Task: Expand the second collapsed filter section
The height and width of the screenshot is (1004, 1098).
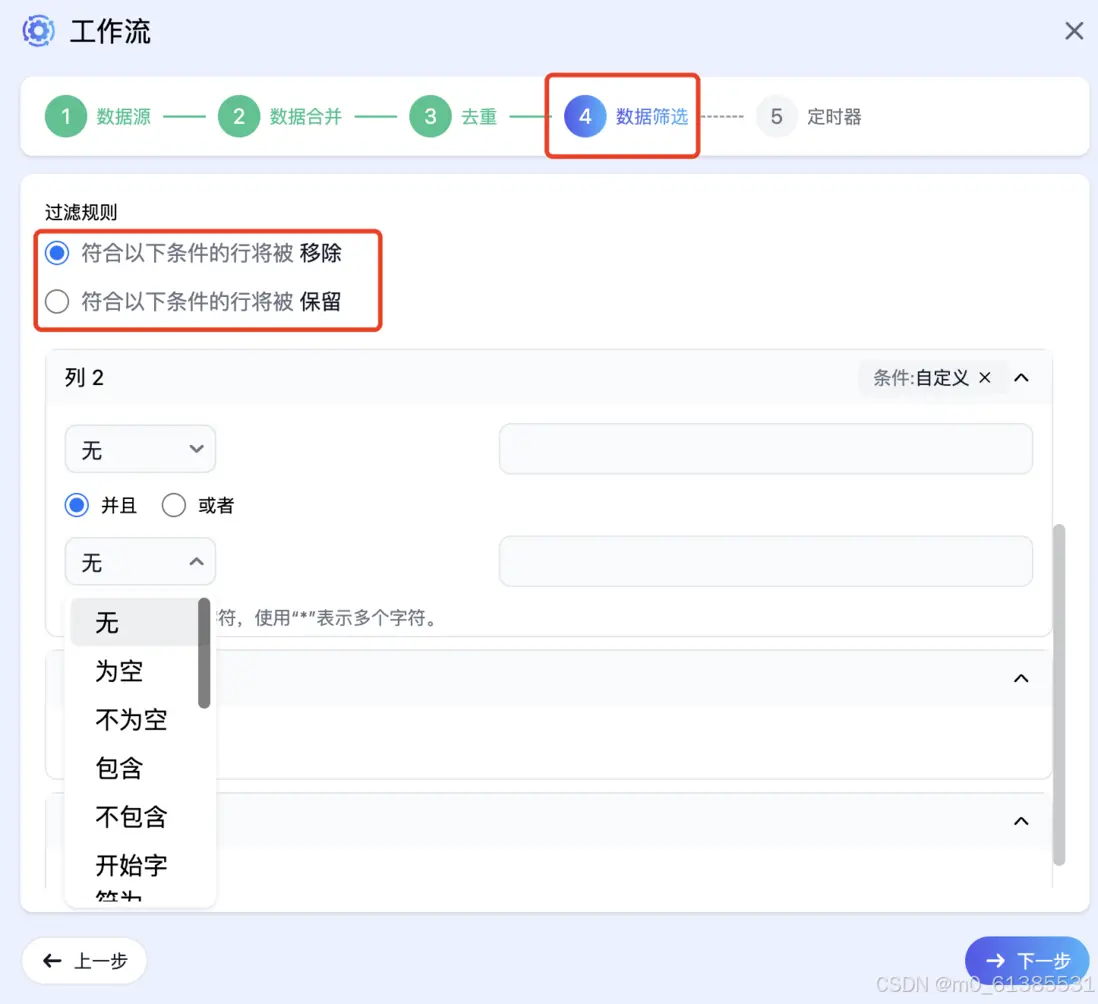Action: [1021, 678]
